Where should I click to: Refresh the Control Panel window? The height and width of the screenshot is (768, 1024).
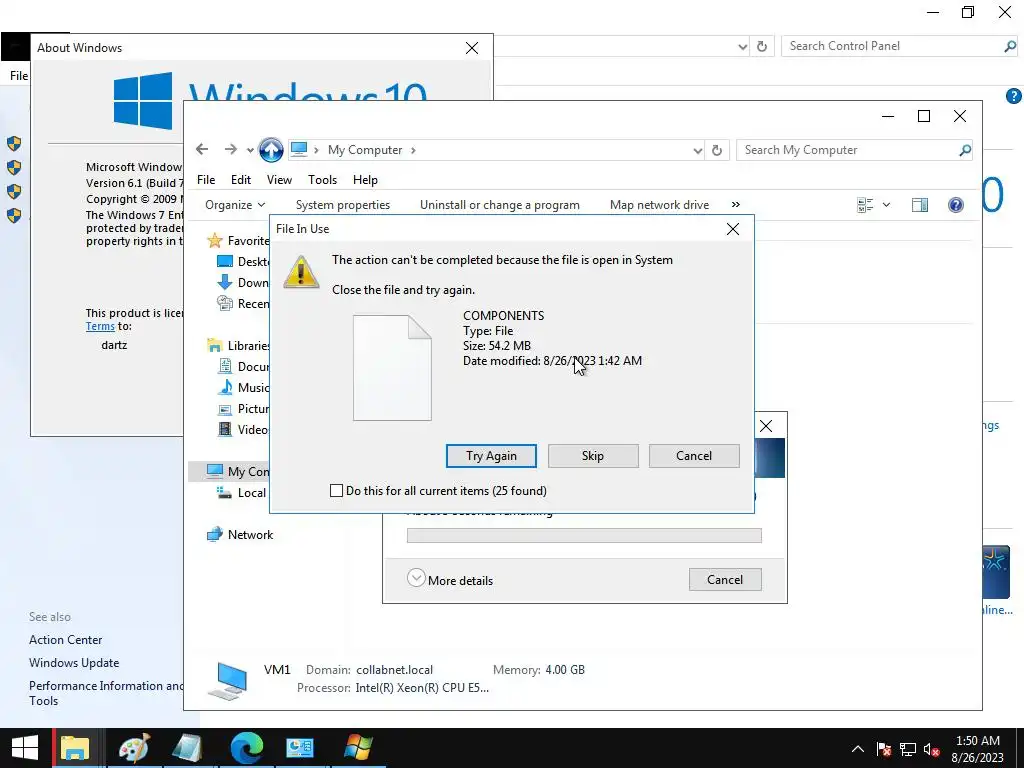[761, 46]
